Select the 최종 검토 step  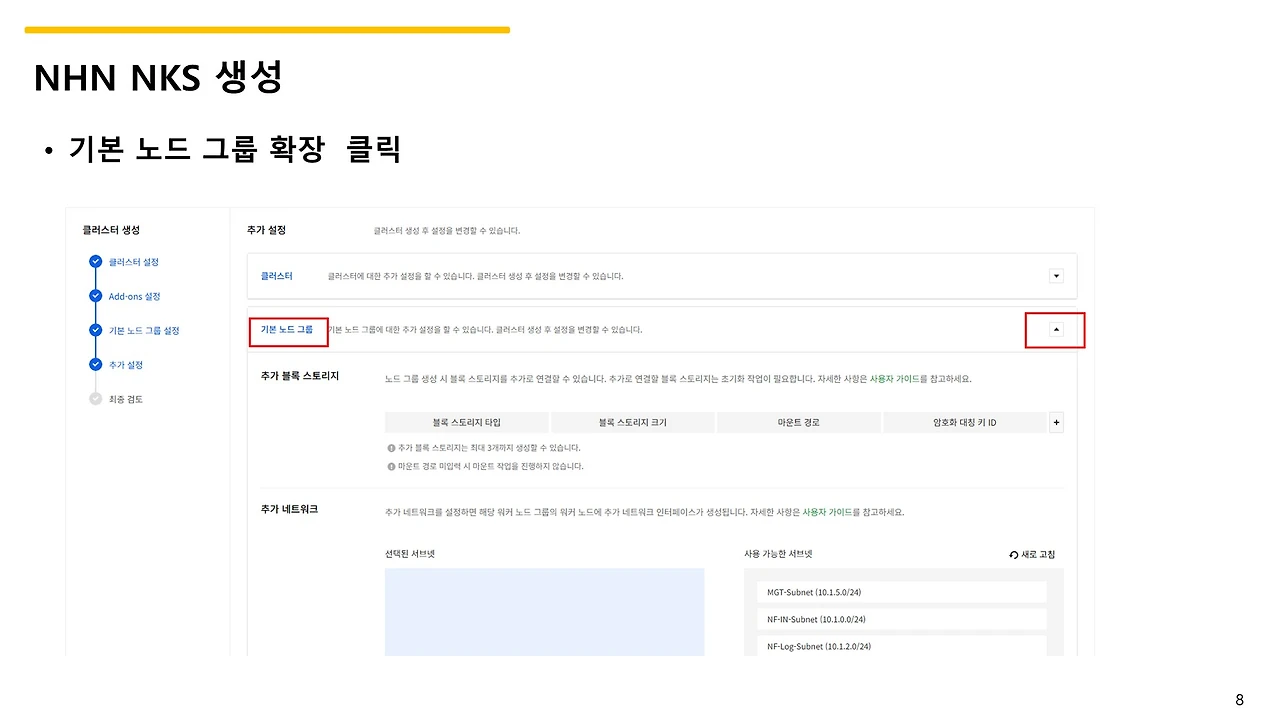click(x=125, y=399)
